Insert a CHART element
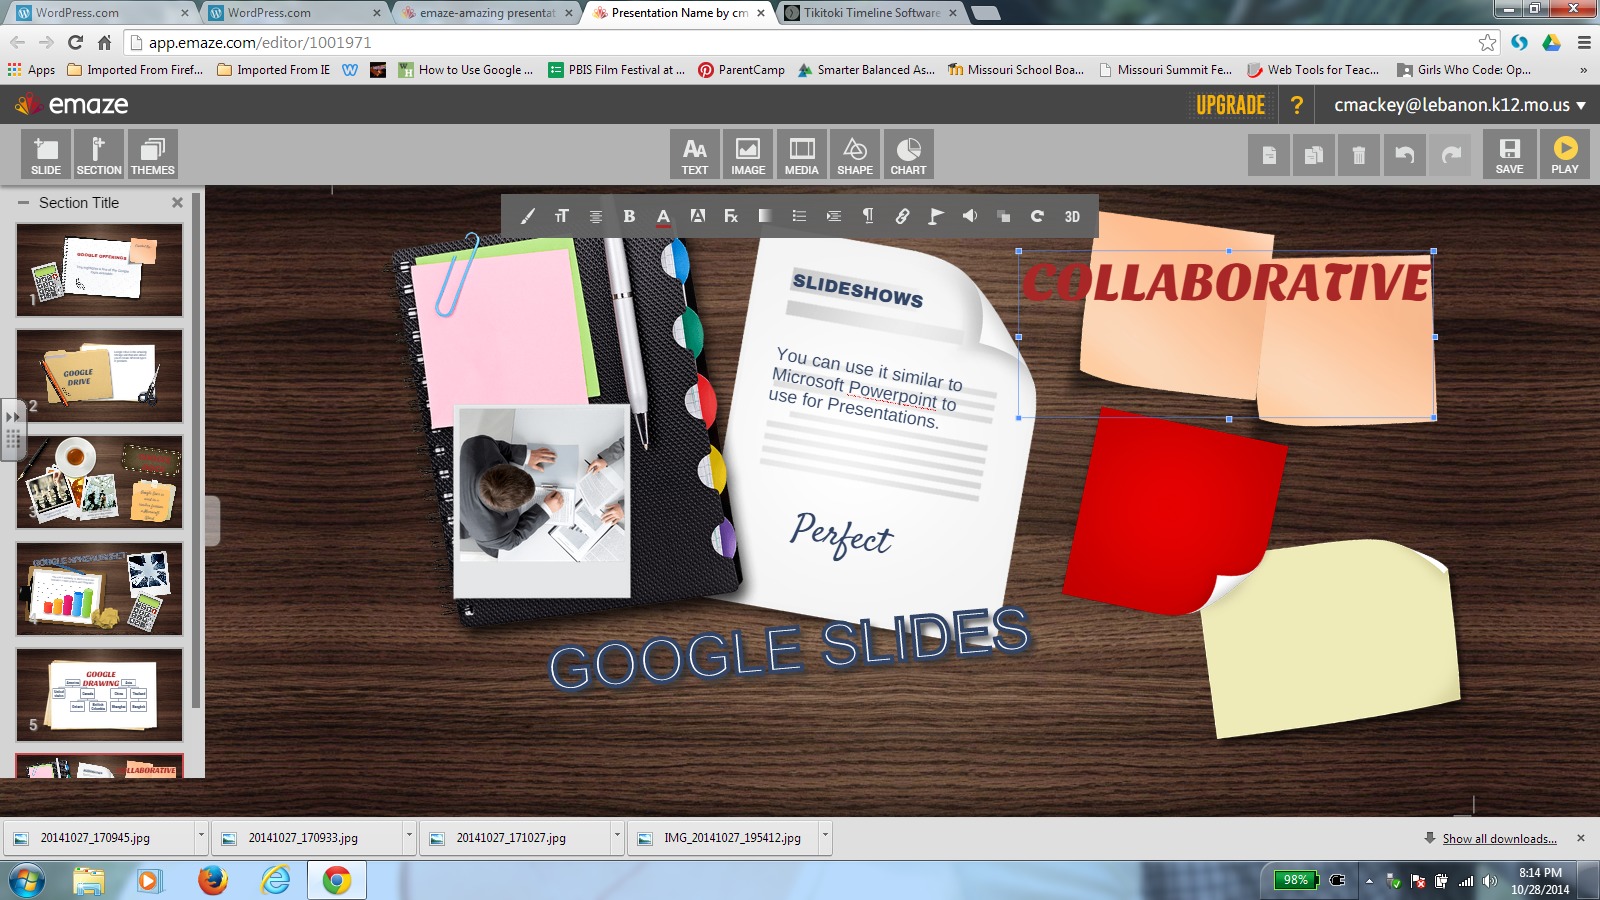Image resolution: width=1600 pixels, height=900 pixels. (908, 154)
